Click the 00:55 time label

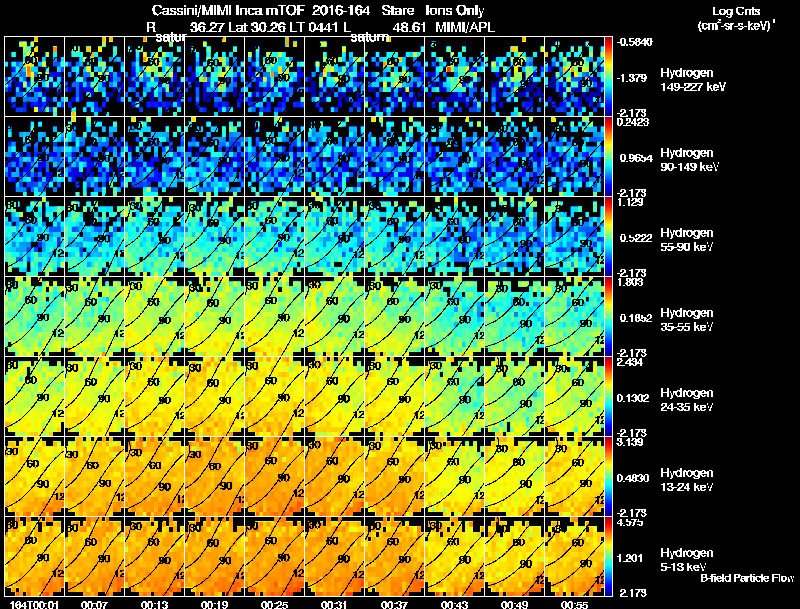574,604
